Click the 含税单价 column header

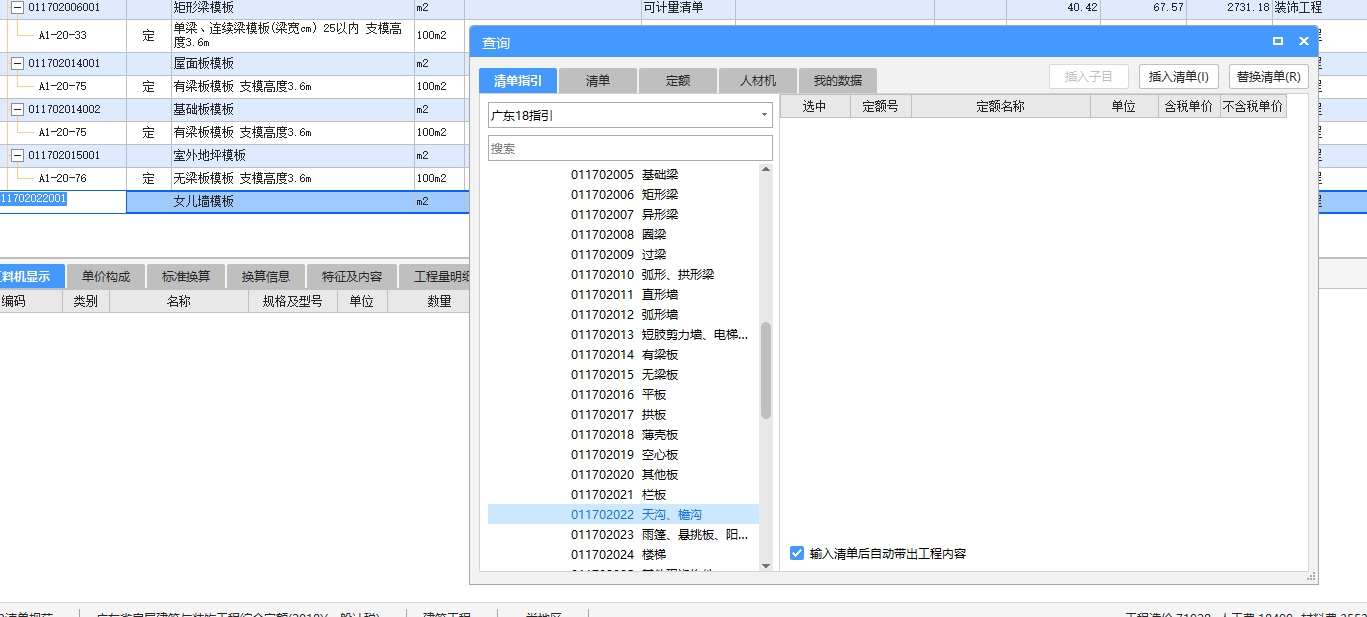pyautogui.click(x=1189, y=106)
